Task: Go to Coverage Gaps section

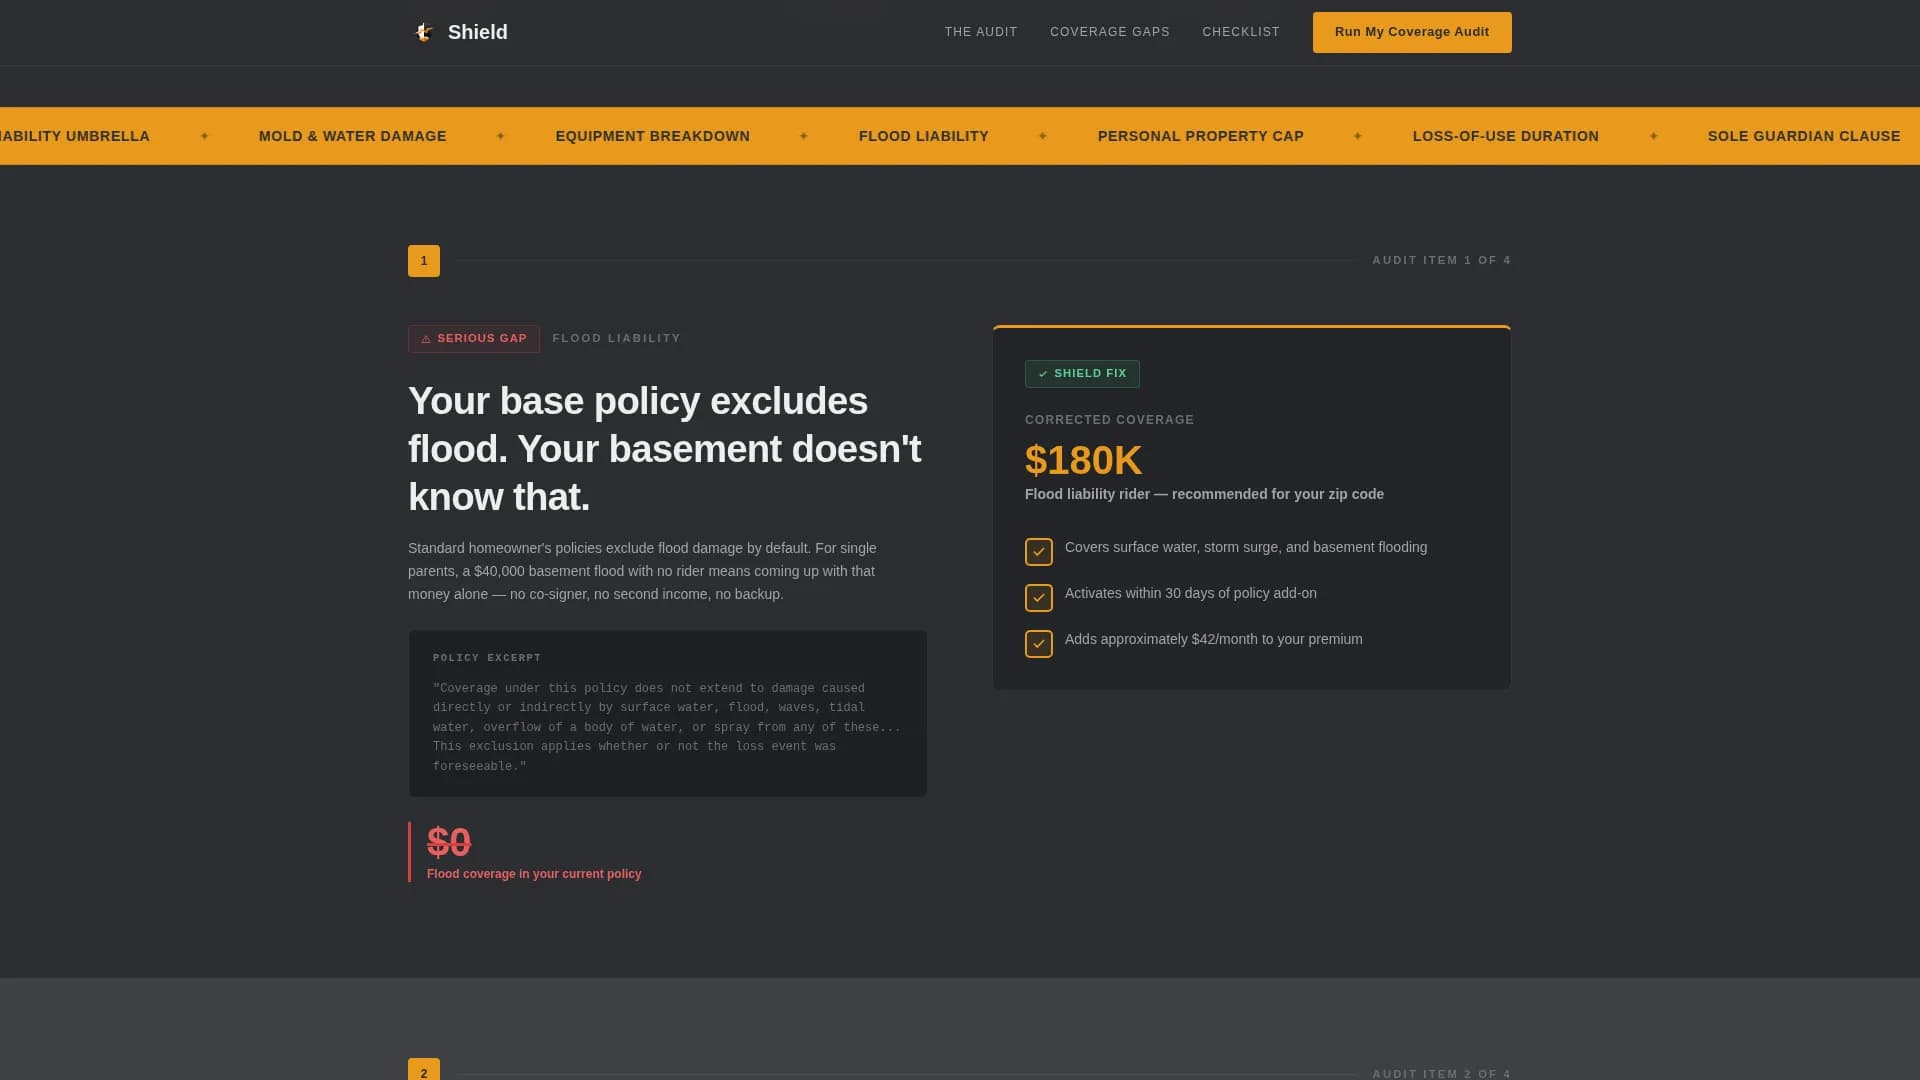Action: (1110, 32)
